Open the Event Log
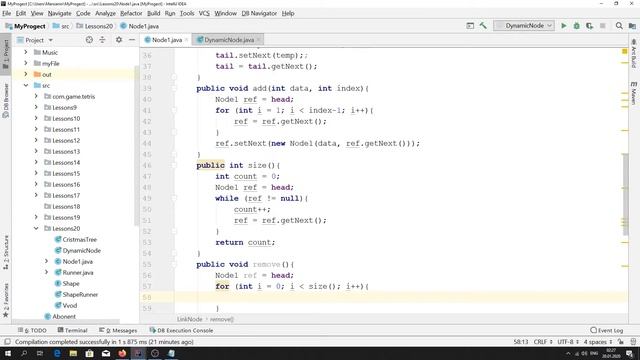This screenshot has width=640, height=360. [607, 330]
